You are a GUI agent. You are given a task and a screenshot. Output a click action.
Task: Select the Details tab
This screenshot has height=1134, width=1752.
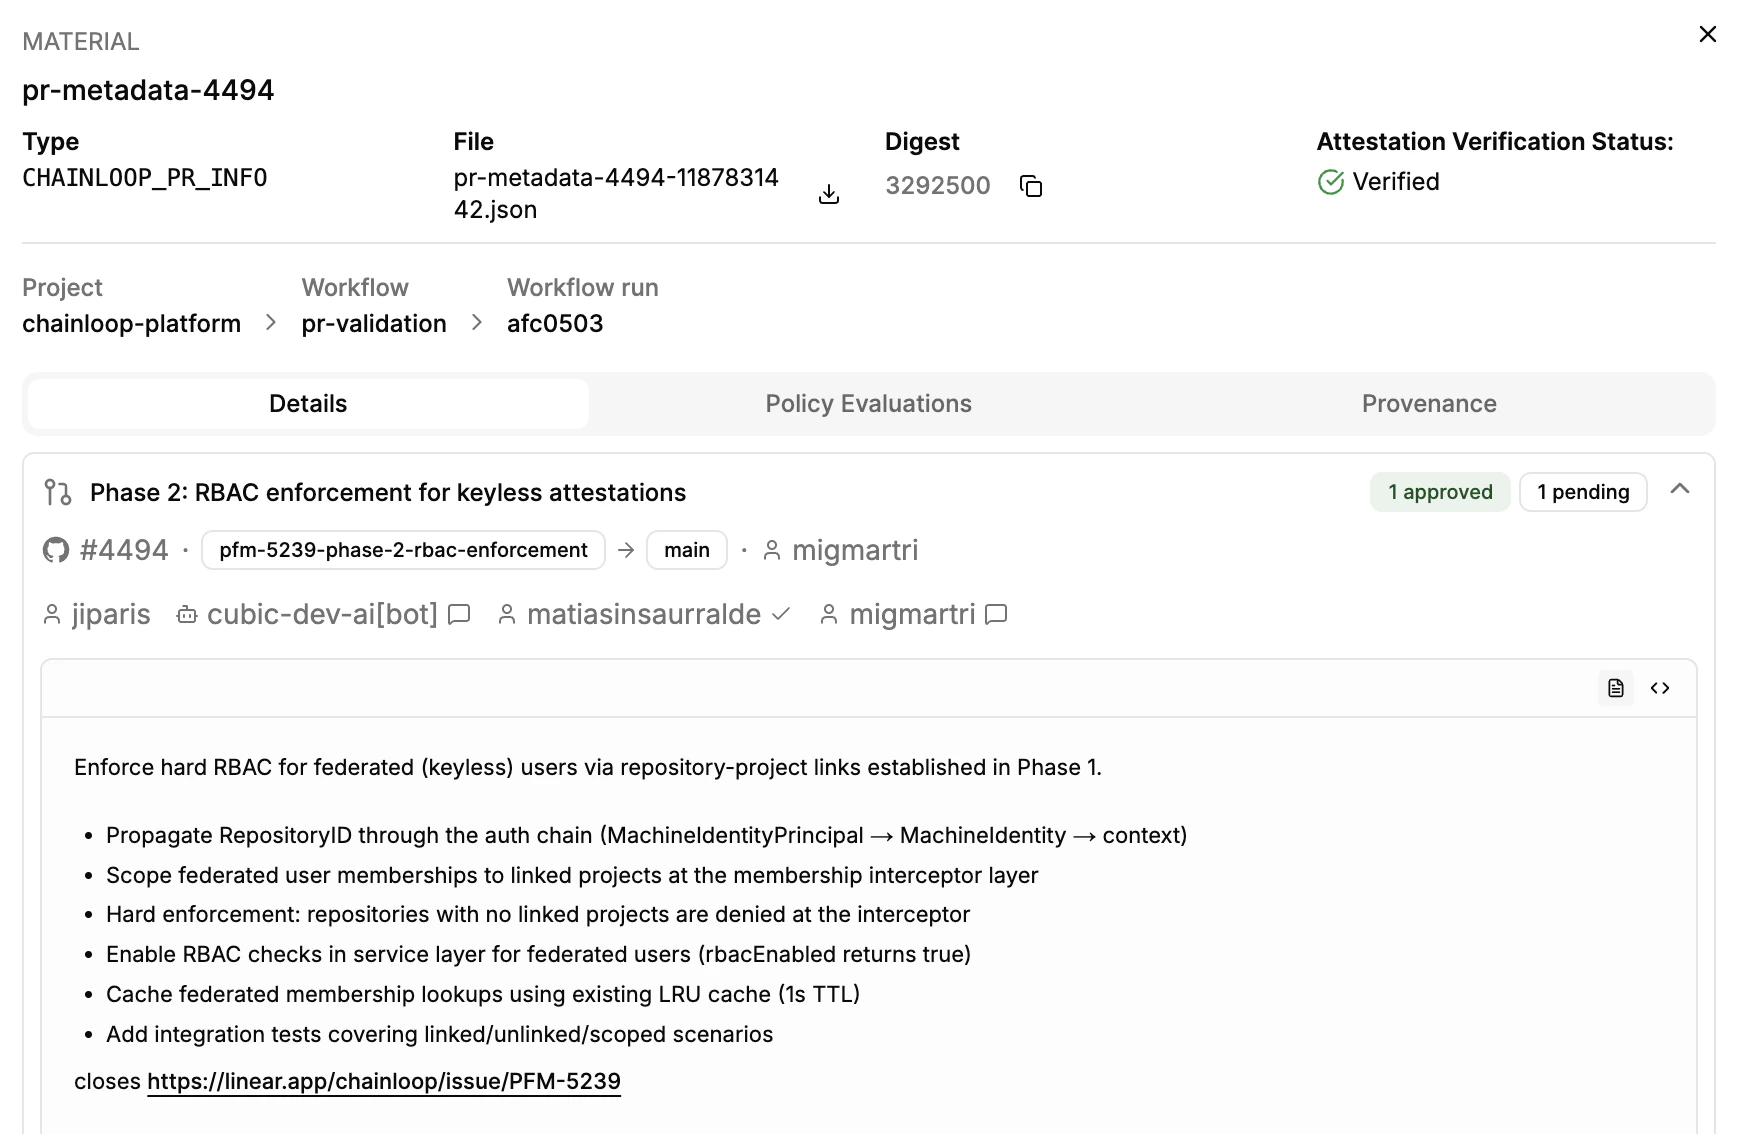pyautogui.click(x=307, y=404)
